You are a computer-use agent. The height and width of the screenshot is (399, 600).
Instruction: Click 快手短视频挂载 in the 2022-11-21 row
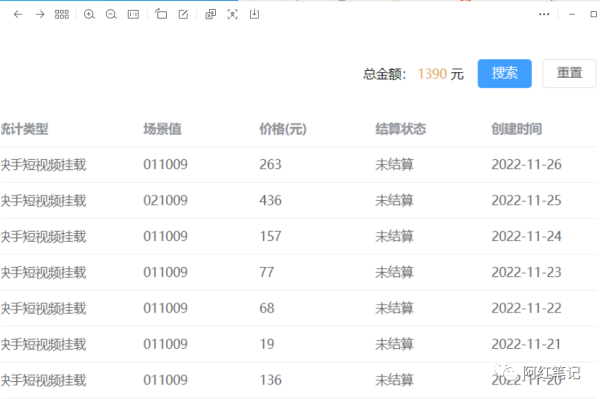click(43, 345)
